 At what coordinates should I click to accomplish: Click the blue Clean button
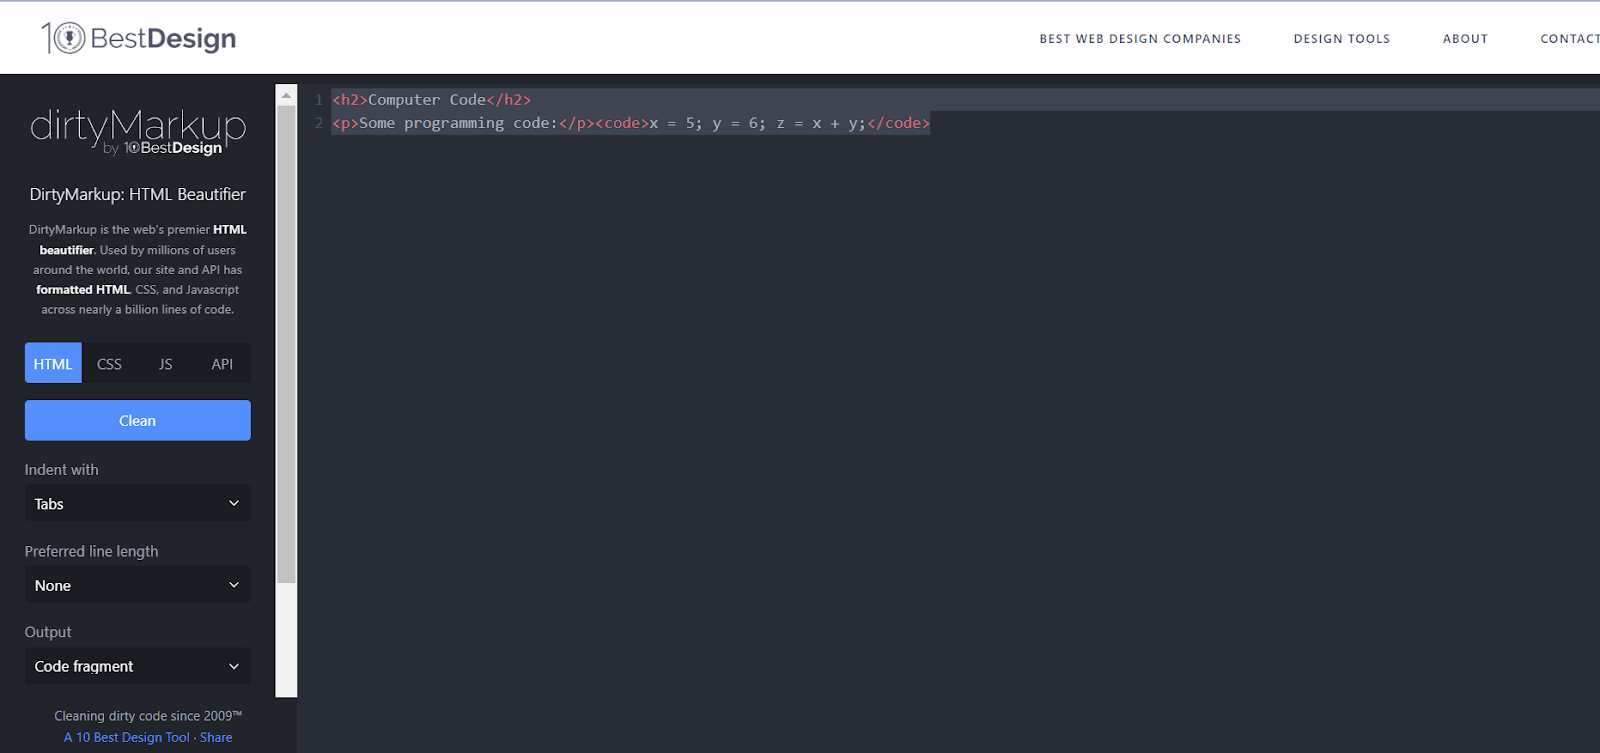[x=138, y=420]
